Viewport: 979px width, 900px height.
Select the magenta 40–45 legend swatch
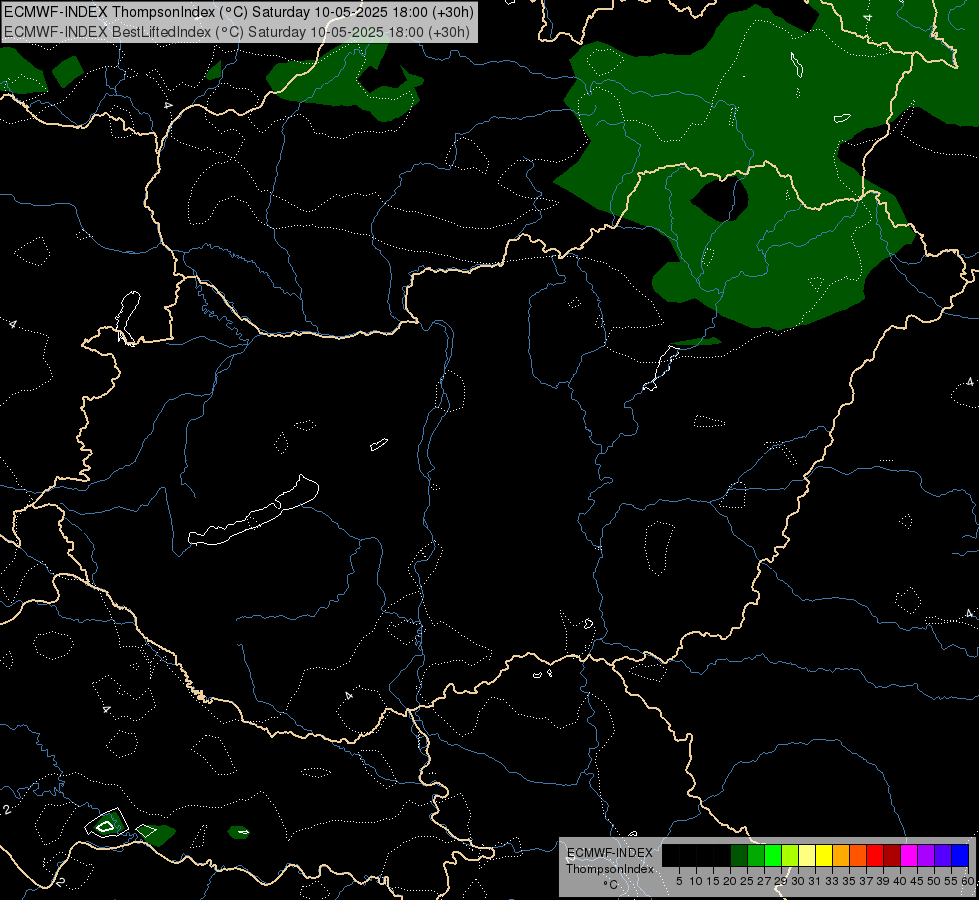(x=909, y=855)
